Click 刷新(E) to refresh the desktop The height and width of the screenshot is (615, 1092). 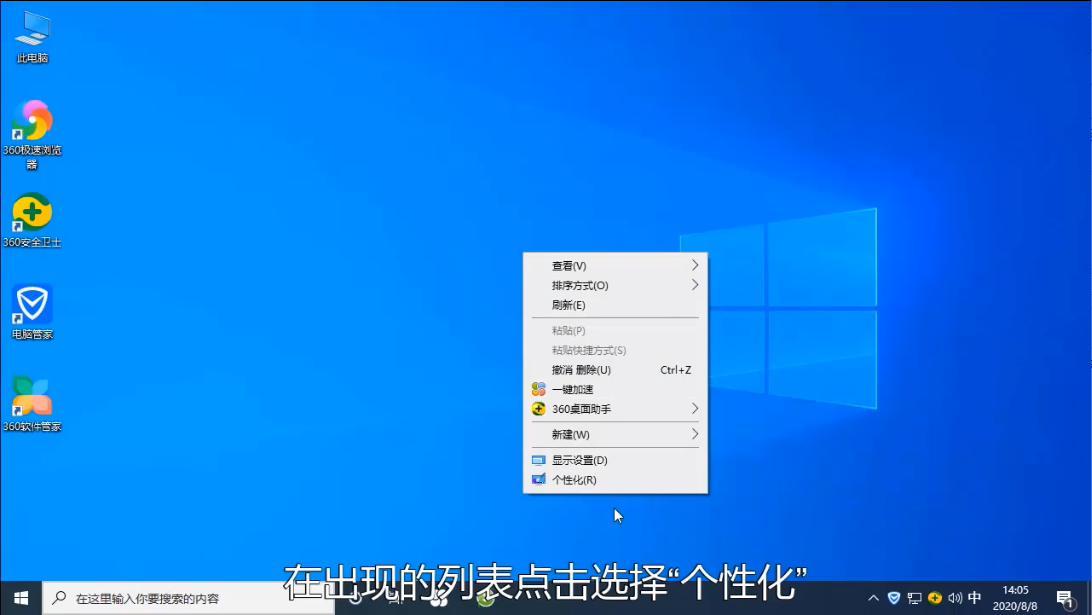click(x=568, y=305)
